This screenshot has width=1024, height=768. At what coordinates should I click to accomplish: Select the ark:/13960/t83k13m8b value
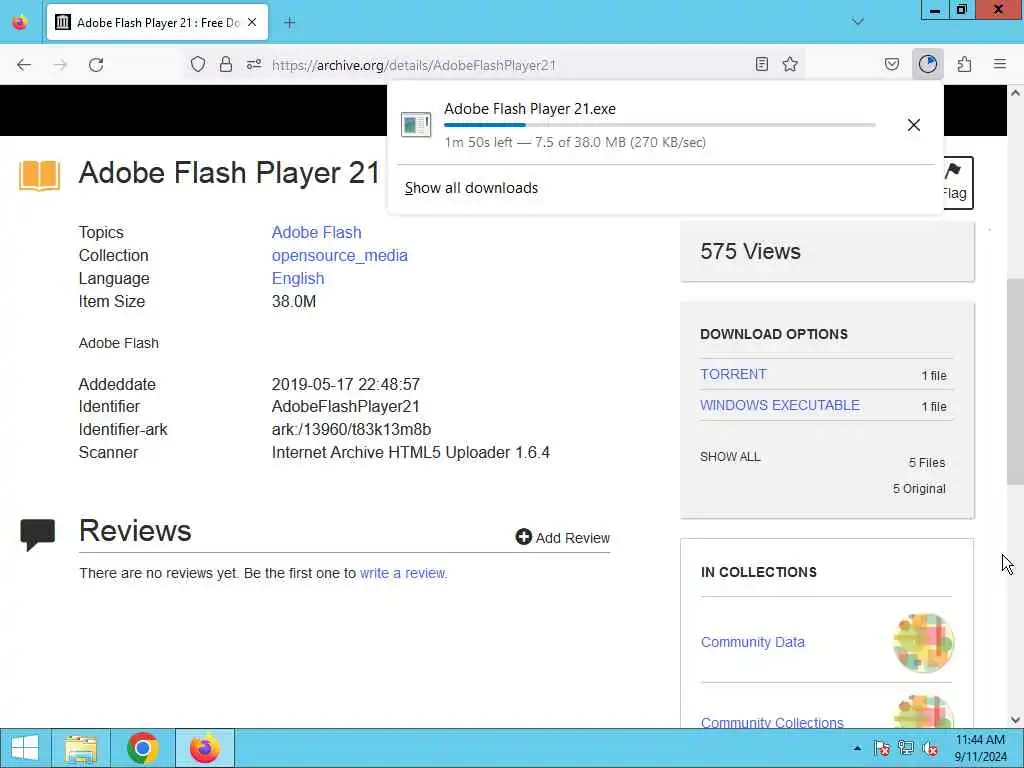tap(351, 429)
